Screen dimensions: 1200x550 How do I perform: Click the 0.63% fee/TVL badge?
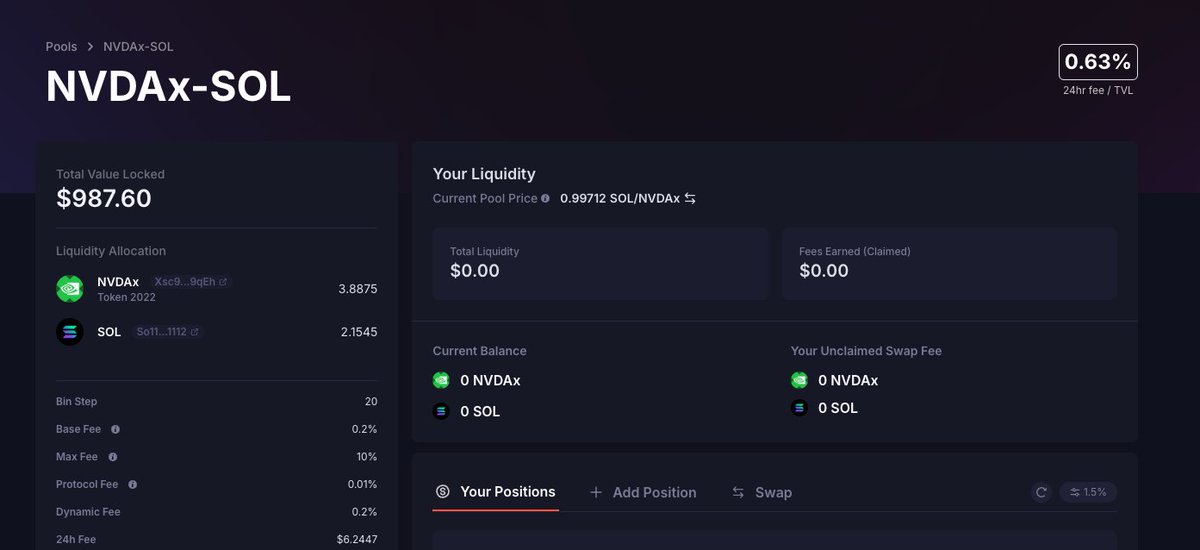tap(1098, 62)
